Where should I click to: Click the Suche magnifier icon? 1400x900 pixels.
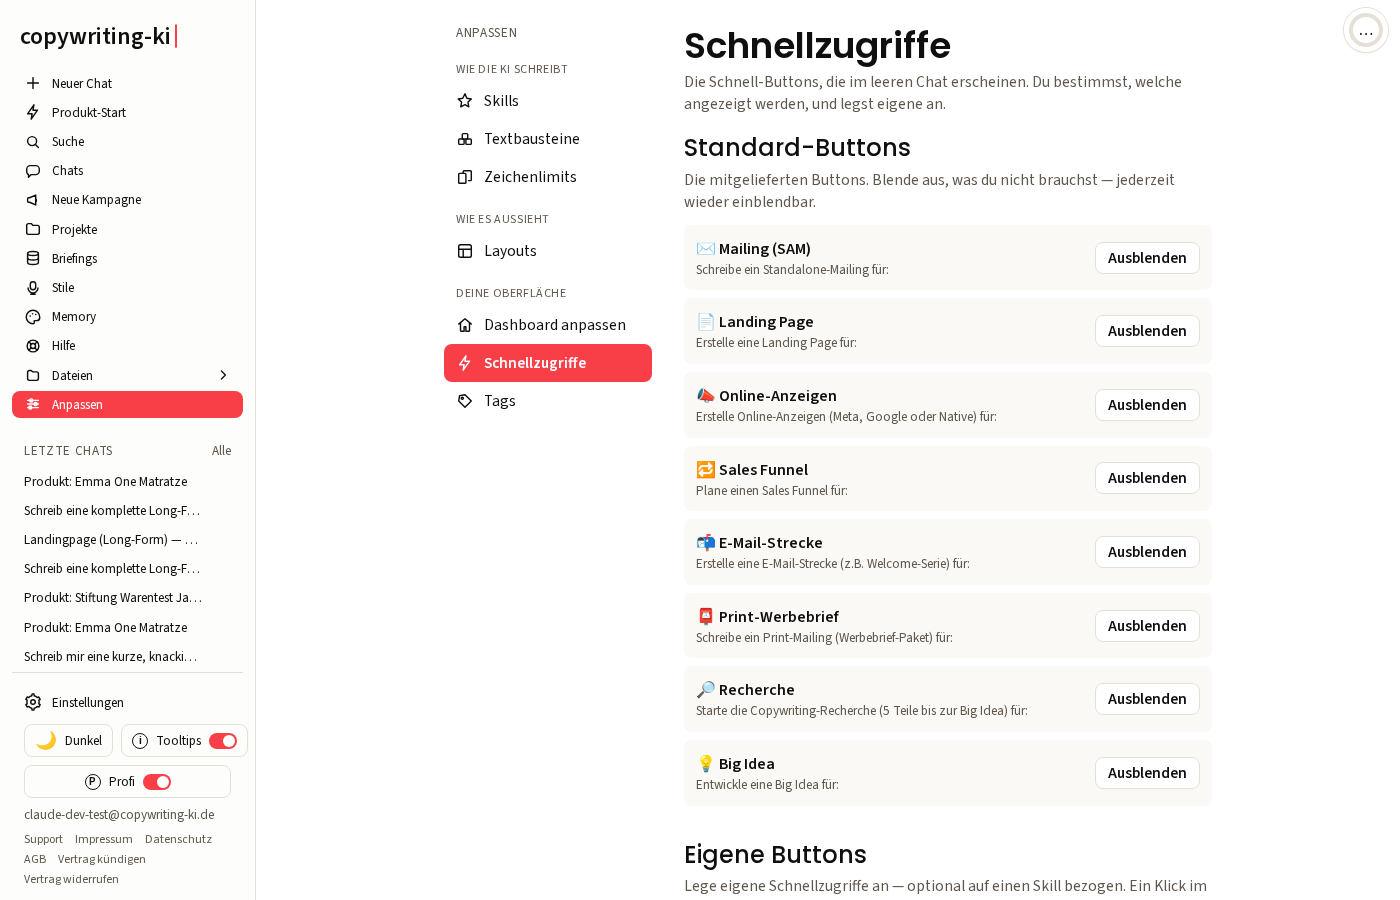(33, 142)
